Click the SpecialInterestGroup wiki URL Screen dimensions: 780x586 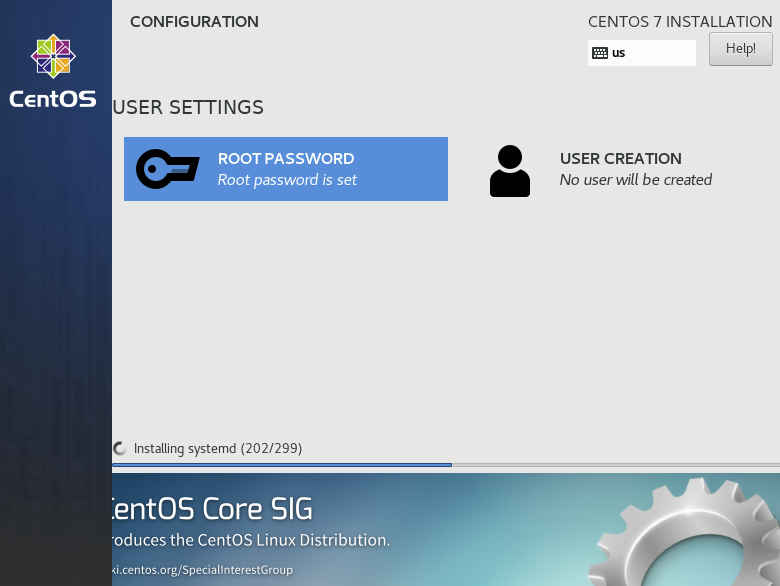(202, 570)
